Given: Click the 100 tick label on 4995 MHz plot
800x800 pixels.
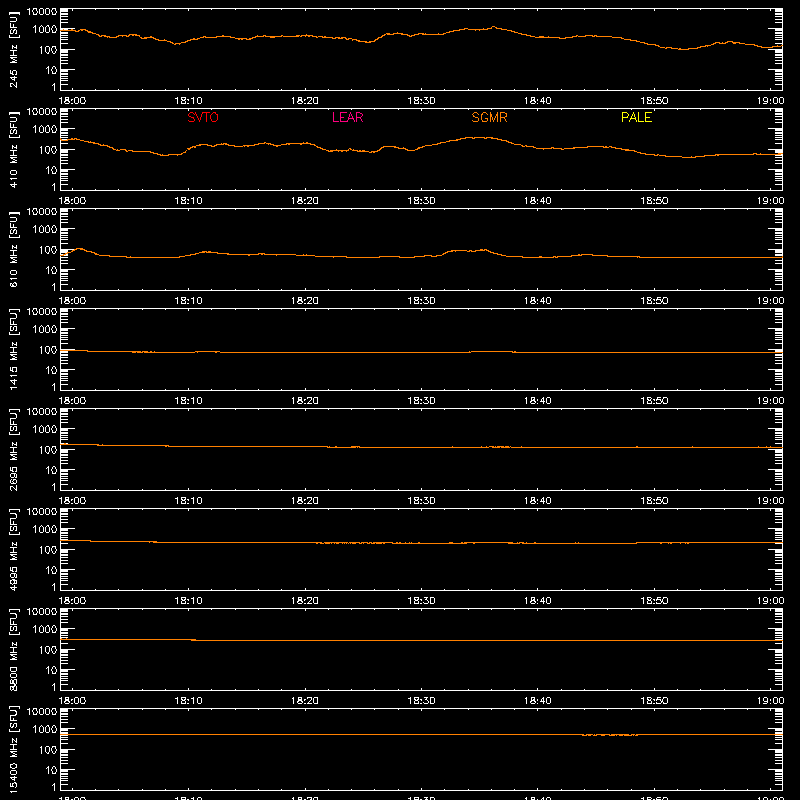Looking at the screenshot, I should pos(48,550).
